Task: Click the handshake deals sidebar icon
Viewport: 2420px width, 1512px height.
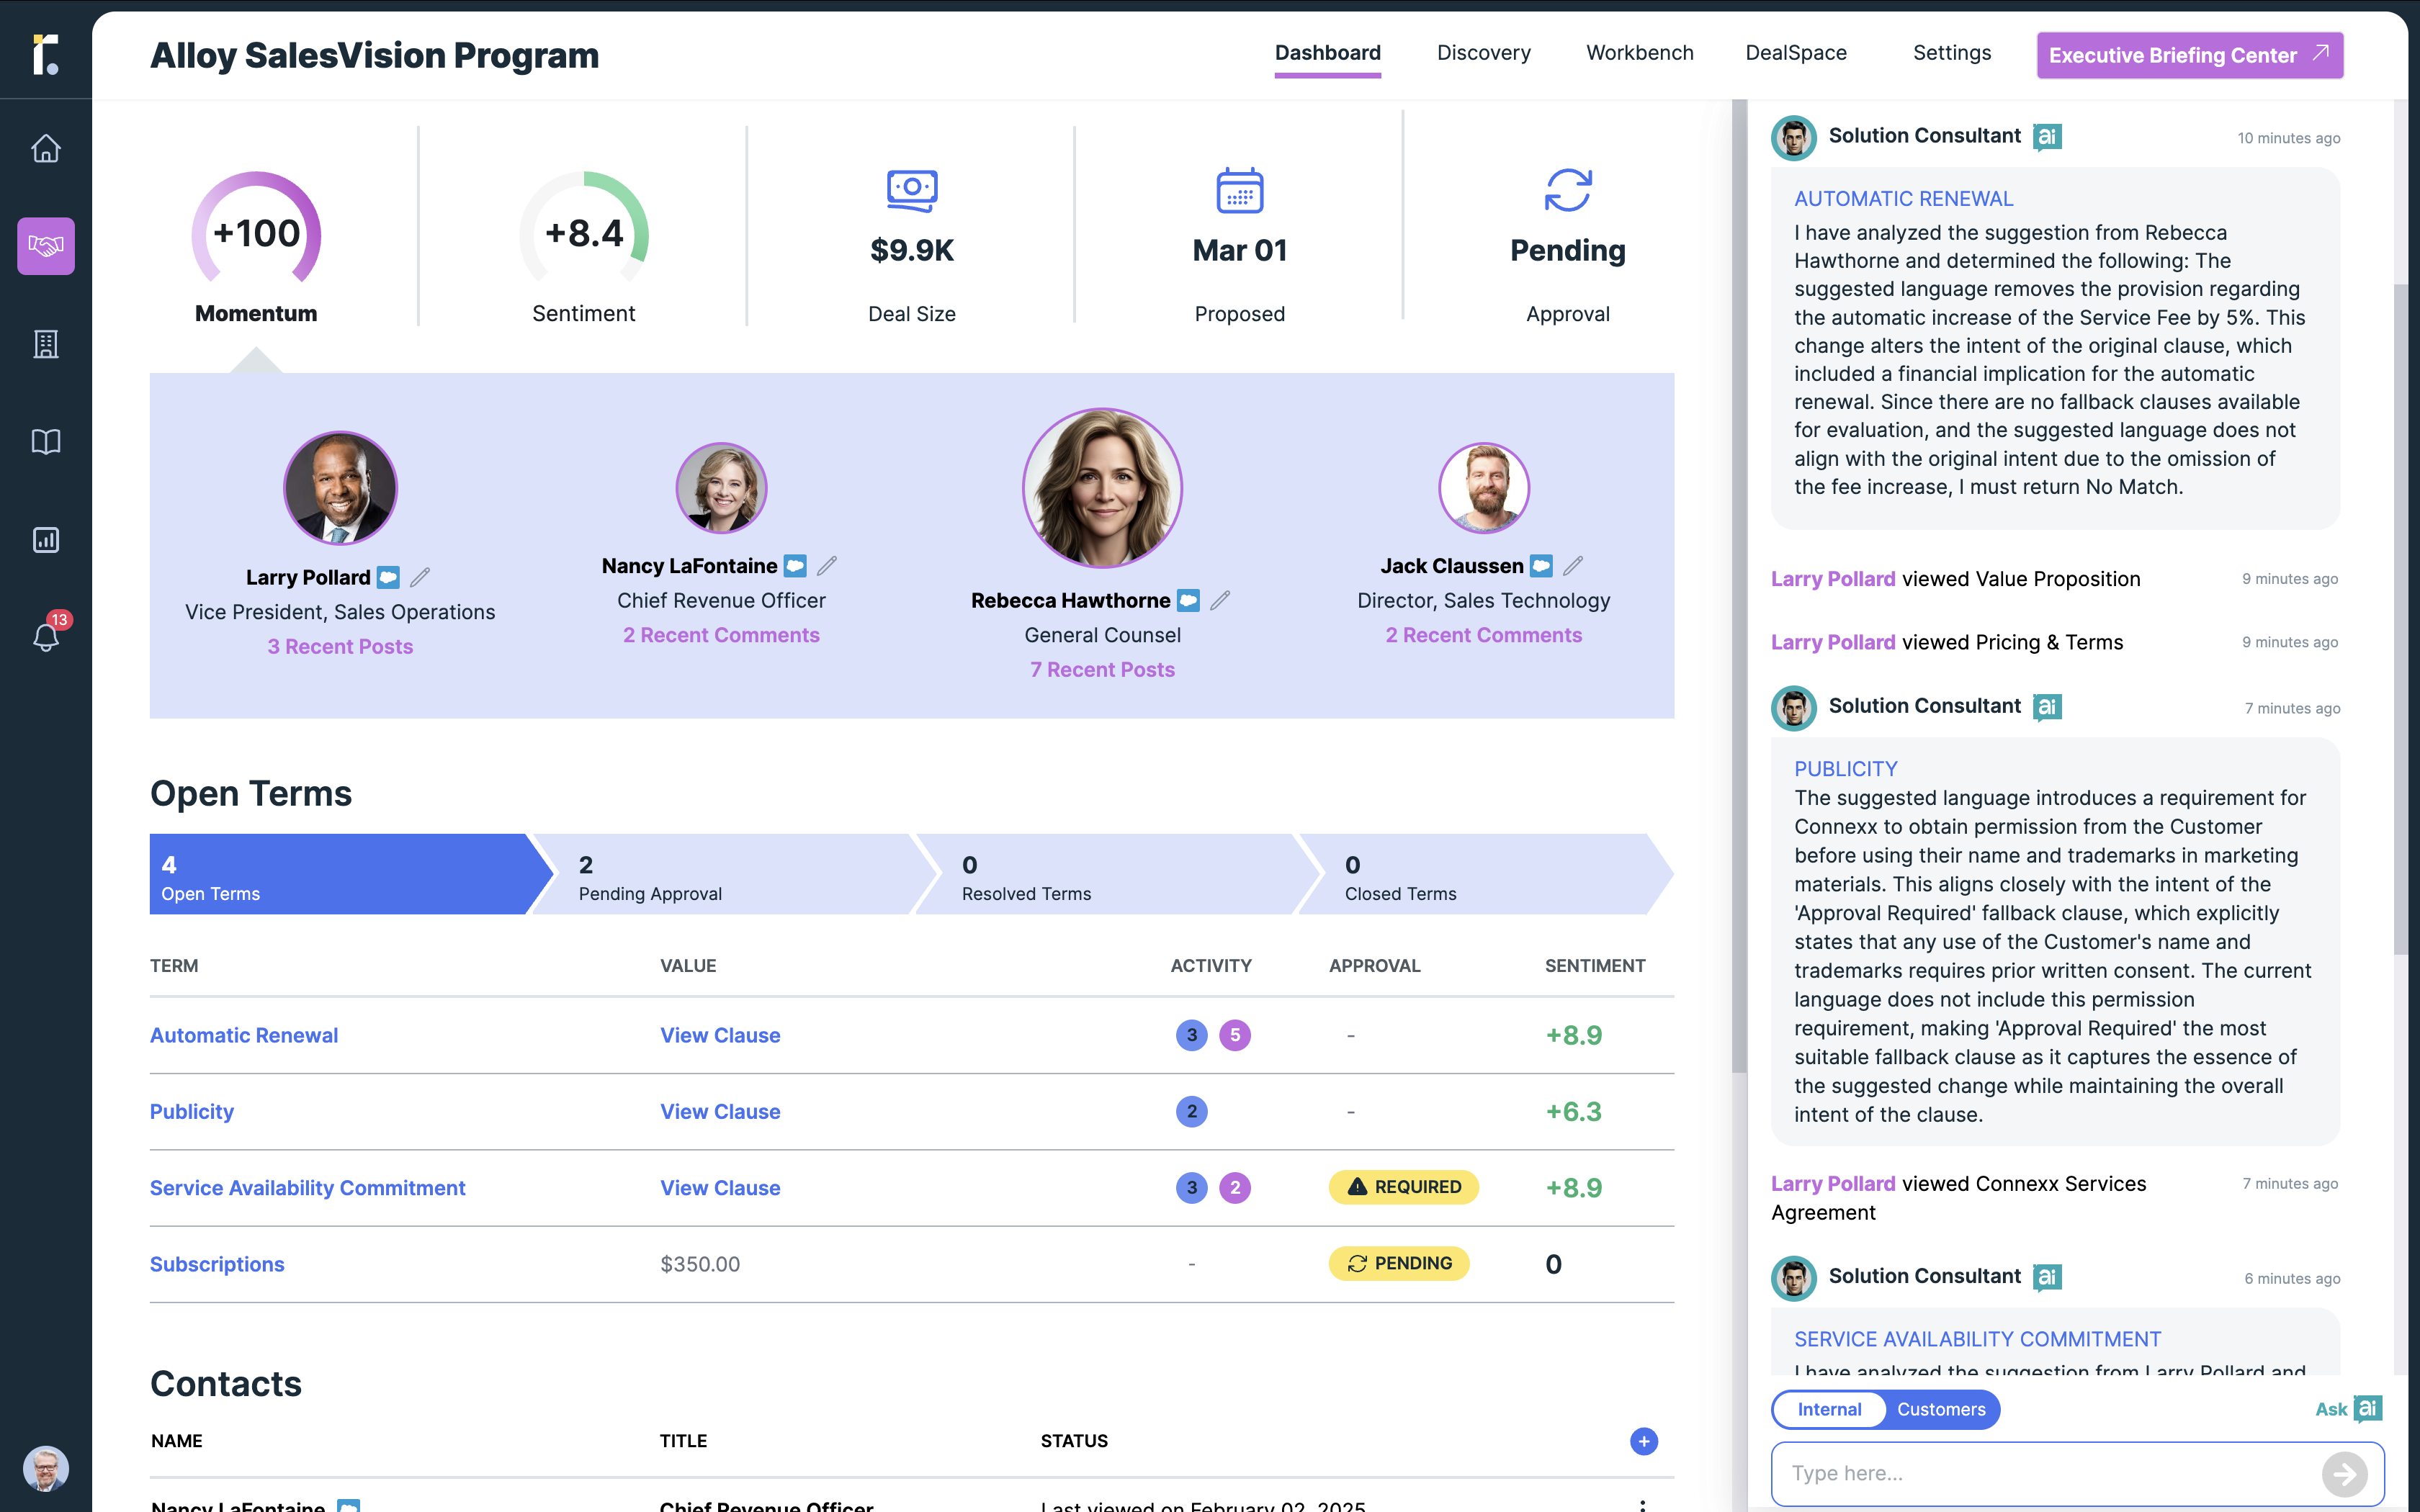Action: 46,246
